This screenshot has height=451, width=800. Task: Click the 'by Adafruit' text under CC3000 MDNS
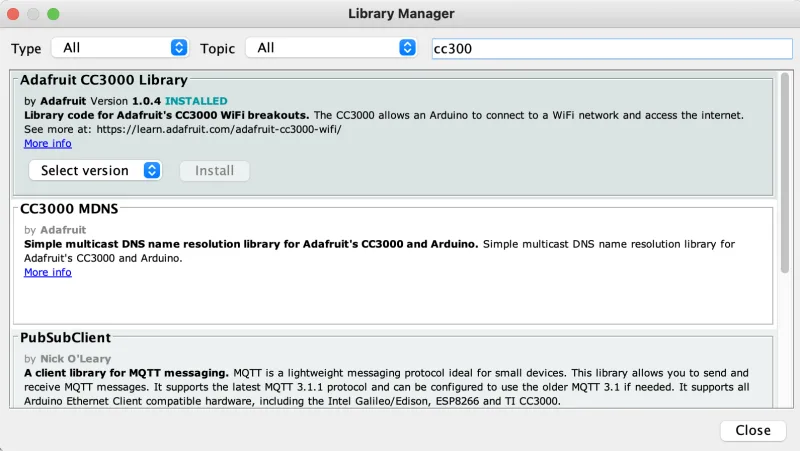tap(55, 230)
